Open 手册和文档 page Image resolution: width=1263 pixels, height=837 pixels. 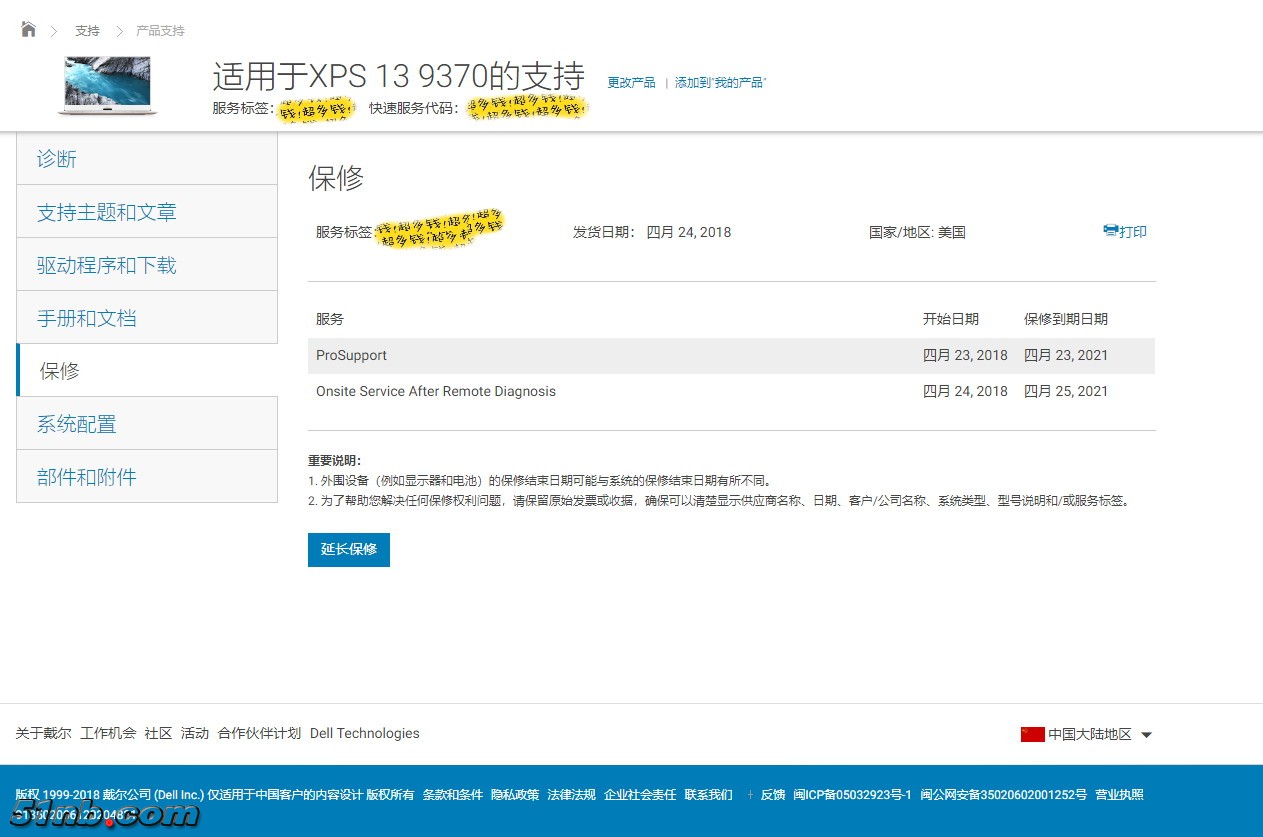(x=87, y=317)
